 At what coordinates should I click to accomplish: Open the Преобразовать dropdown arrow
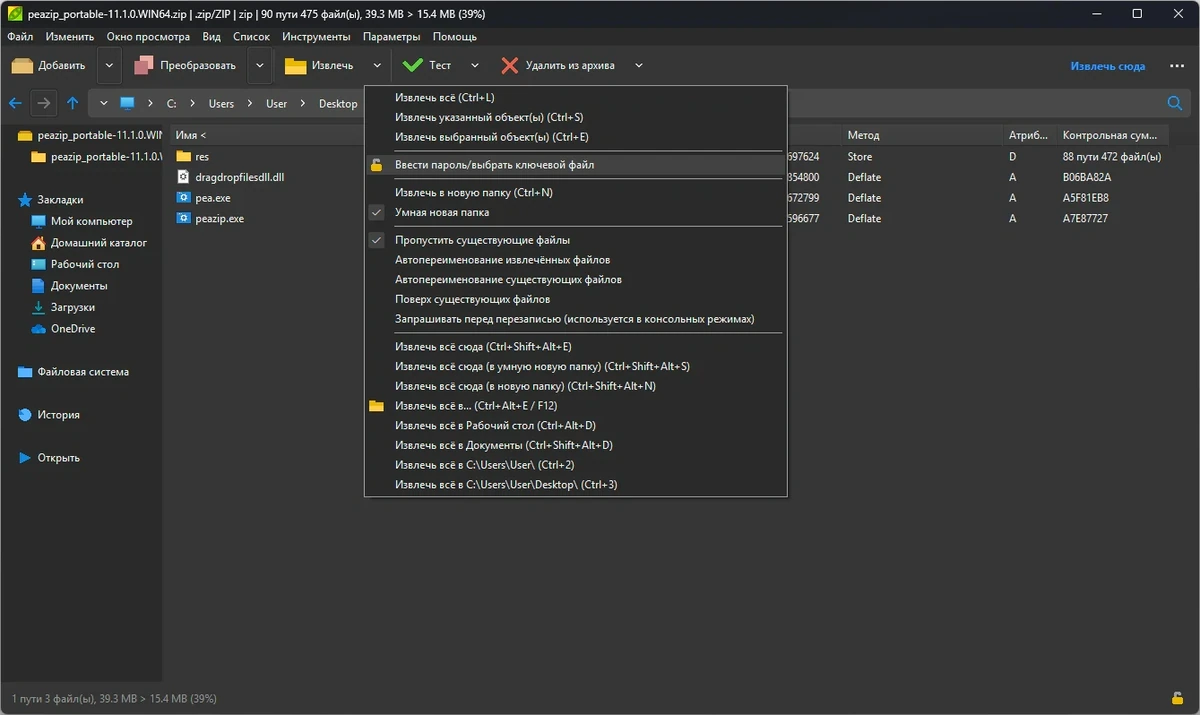coord(260,66)
